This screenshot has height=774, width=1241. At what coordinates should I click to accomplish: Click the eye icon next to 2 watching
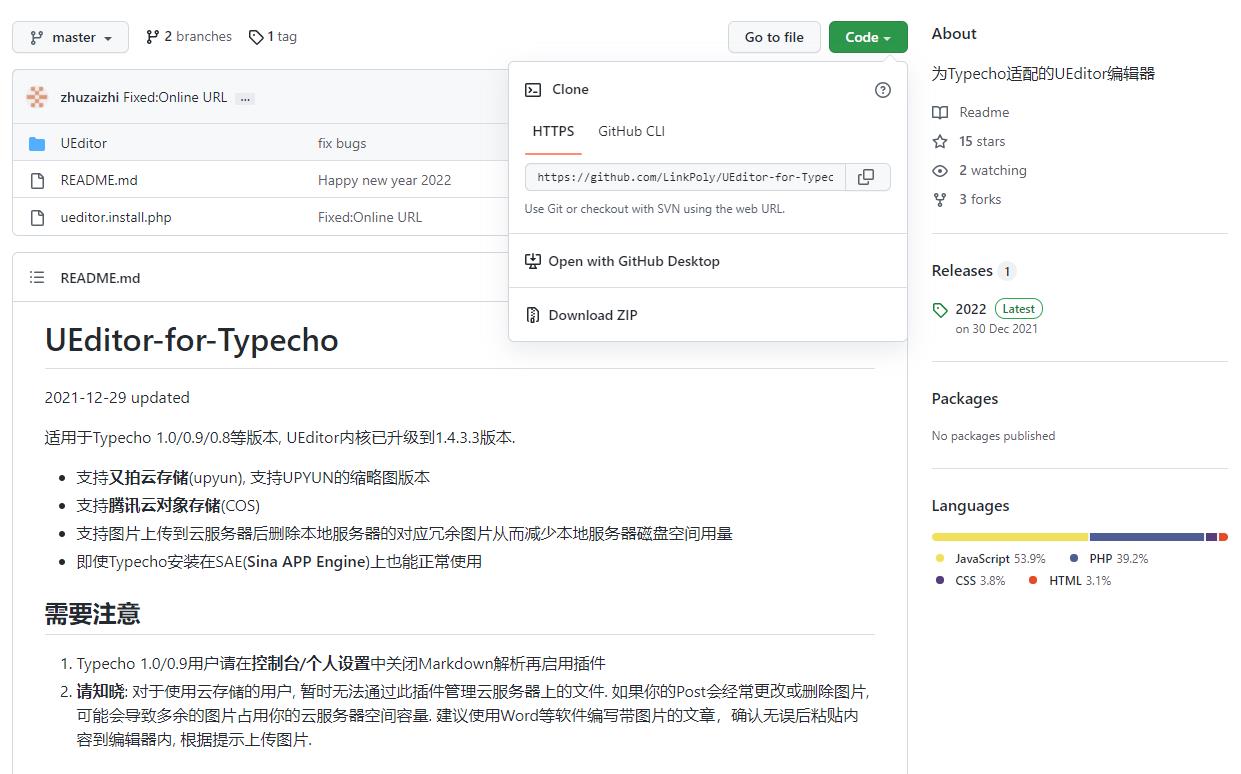[x=940, y=170]
